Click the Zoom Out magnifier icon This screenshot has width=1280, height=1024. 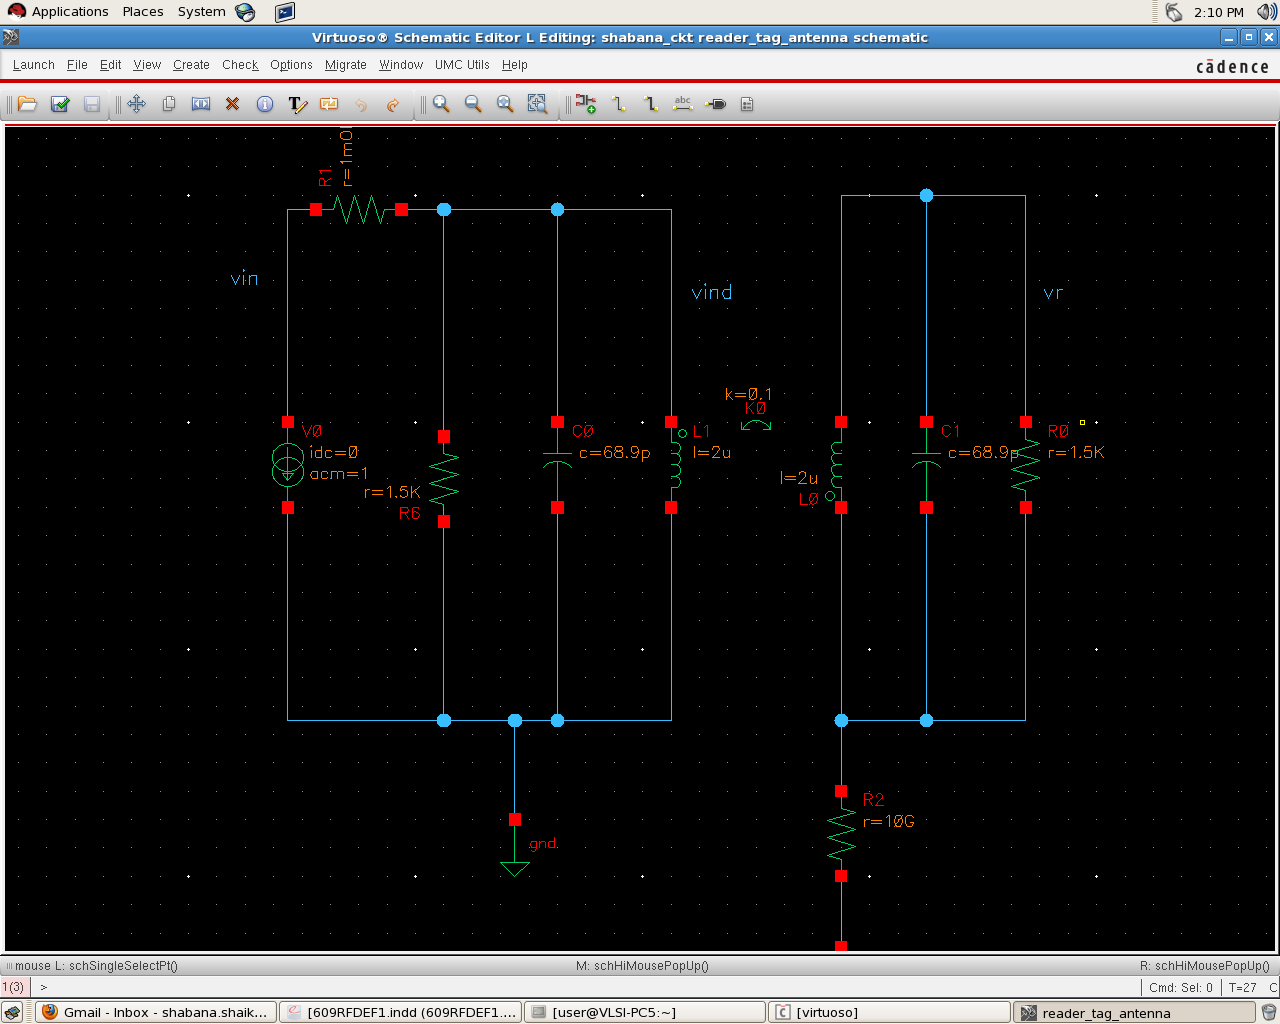[x=473, y=104]
